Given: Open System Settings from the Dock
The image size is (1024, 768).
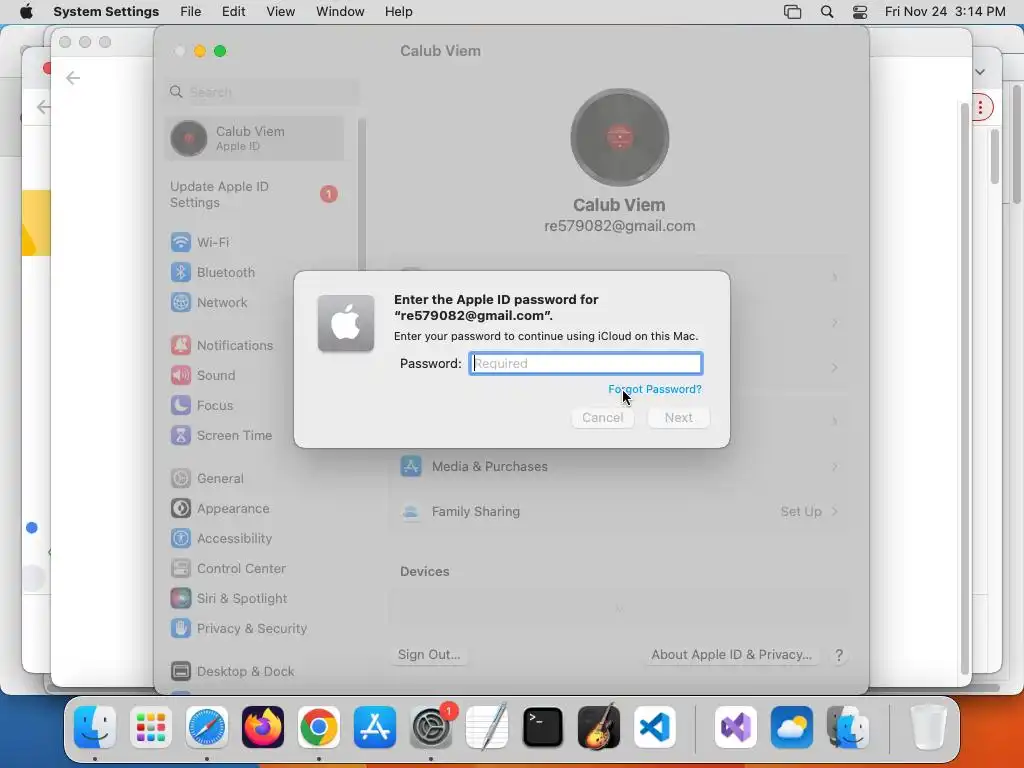Looking at the screenshot, I should [x=431, y=727].
